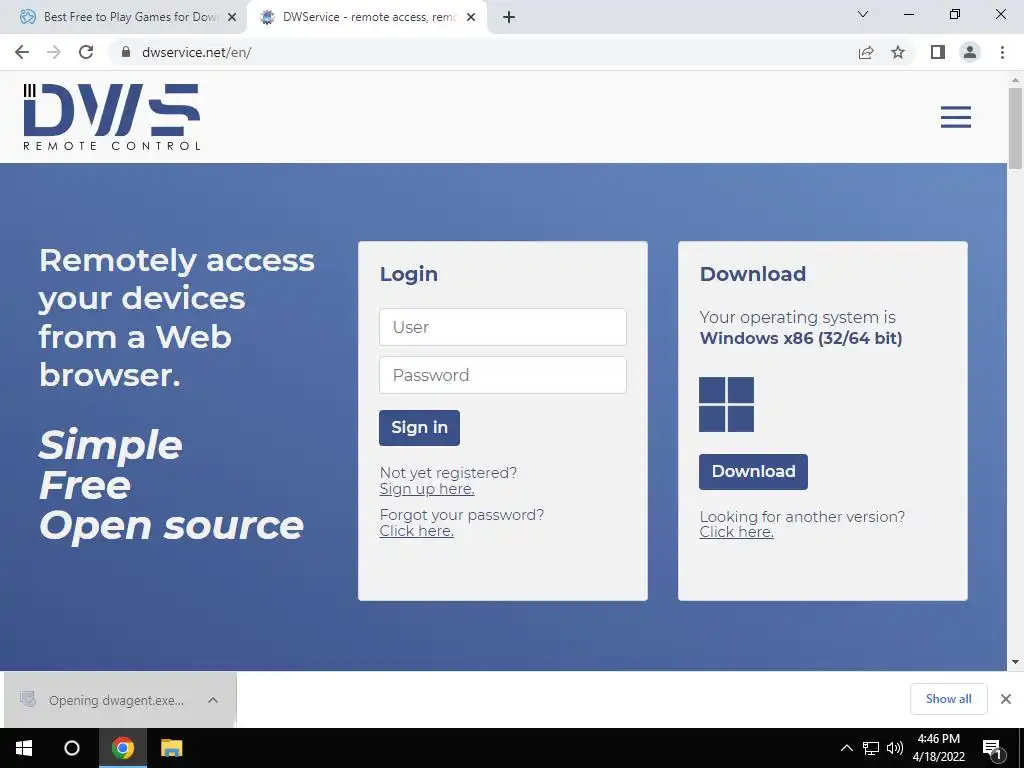Show all downloads
Screen dimensions: 1024x768
coord(948,699)
